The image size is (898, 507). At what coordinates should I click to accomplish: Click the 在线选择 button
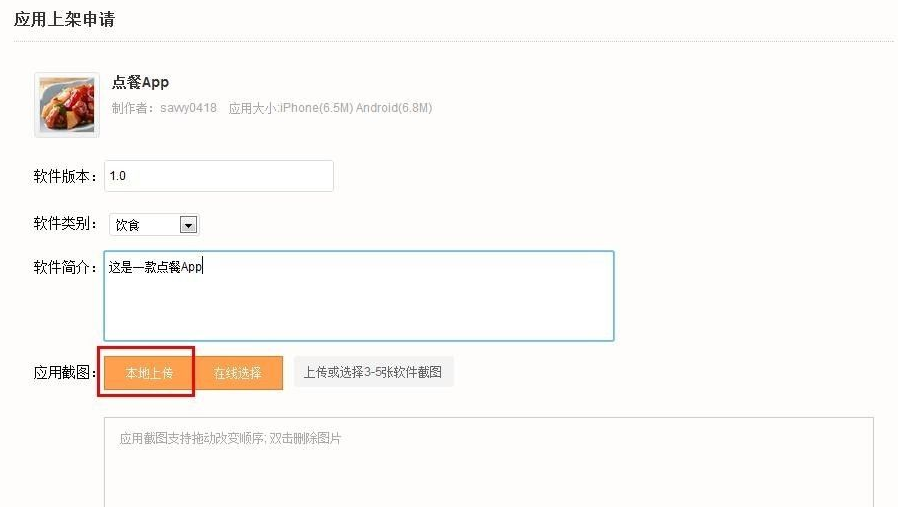[x=238, y=373]
